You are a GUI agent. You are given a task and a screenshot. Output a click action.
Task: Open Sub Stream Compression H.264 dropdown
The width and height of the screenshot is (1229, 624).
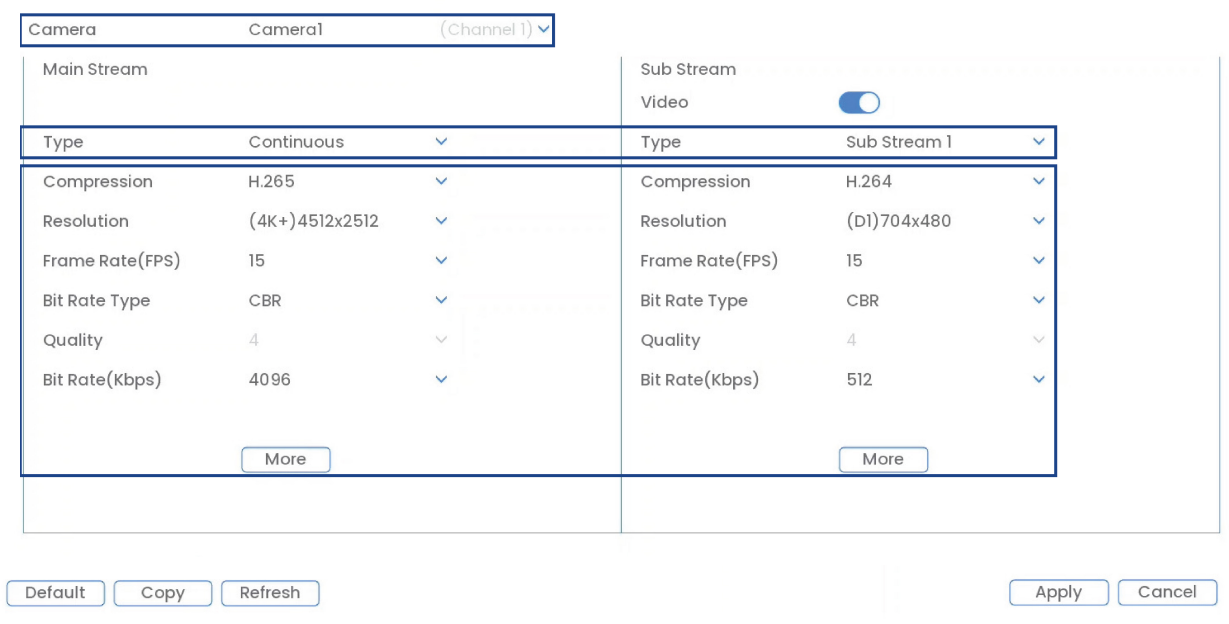(x=1038, y=182)
